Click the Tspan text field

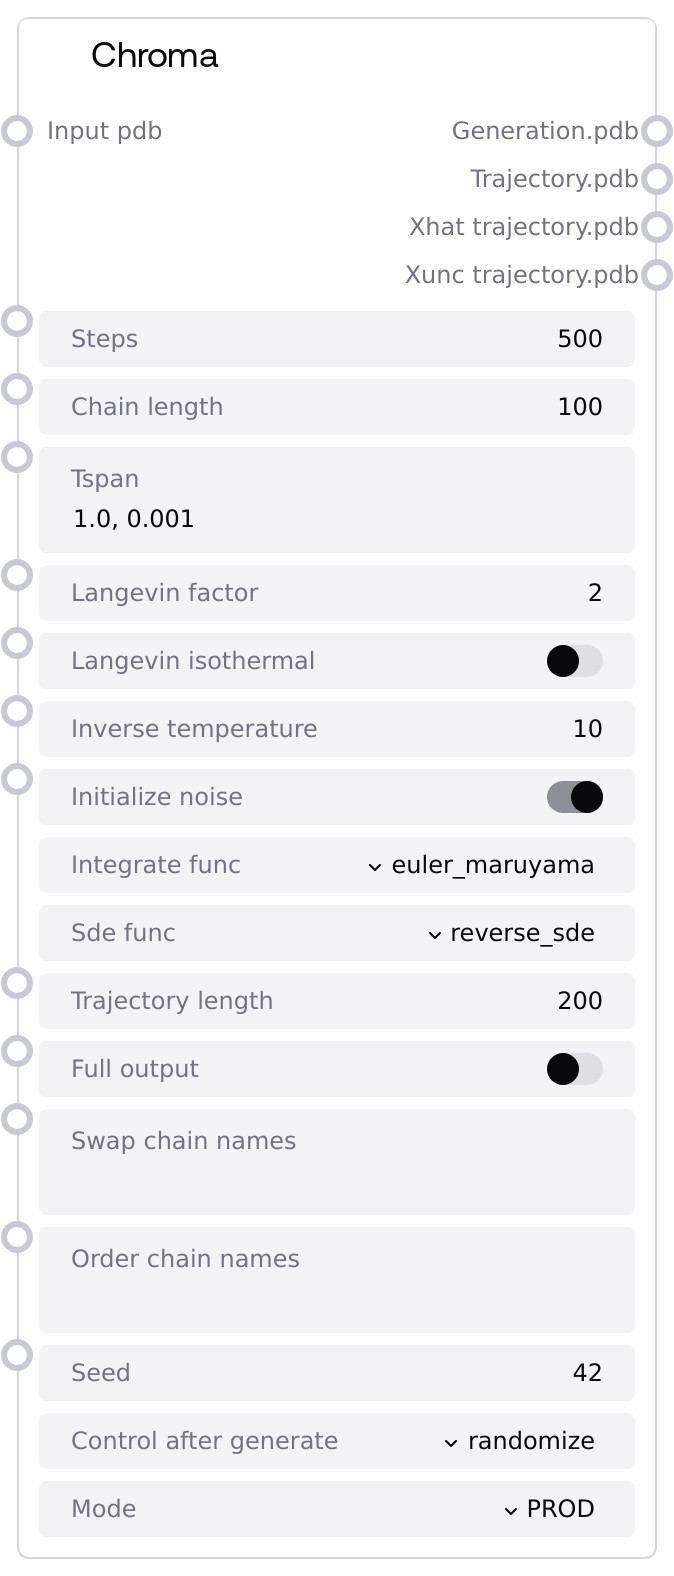point(336,518)
